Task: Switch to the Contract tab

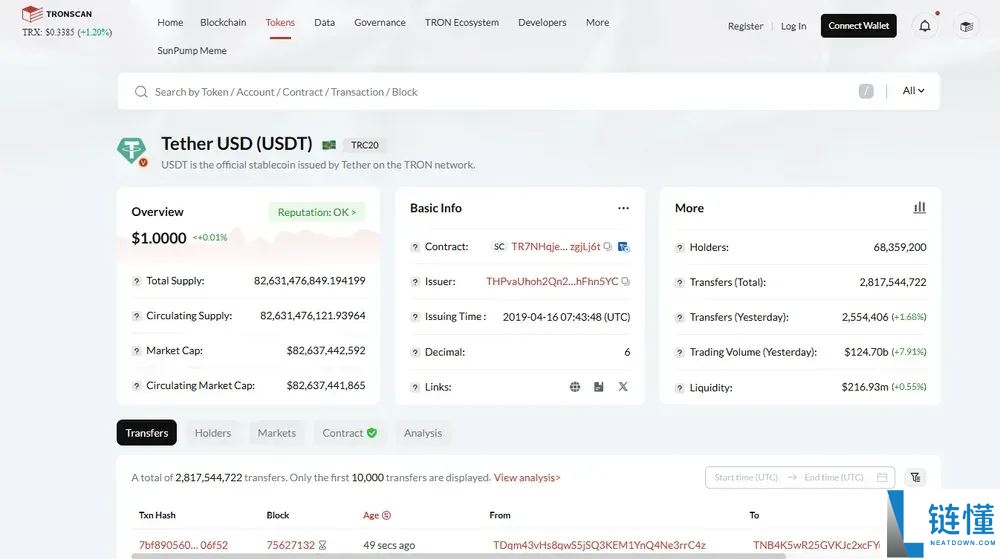Action: tap(349, 433)
